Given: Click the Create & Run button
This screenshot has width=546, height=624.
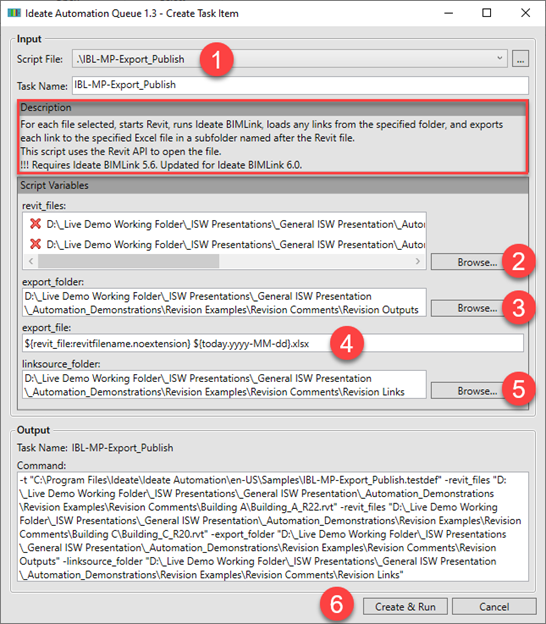Looking at the screenshot, I should 405,606.
